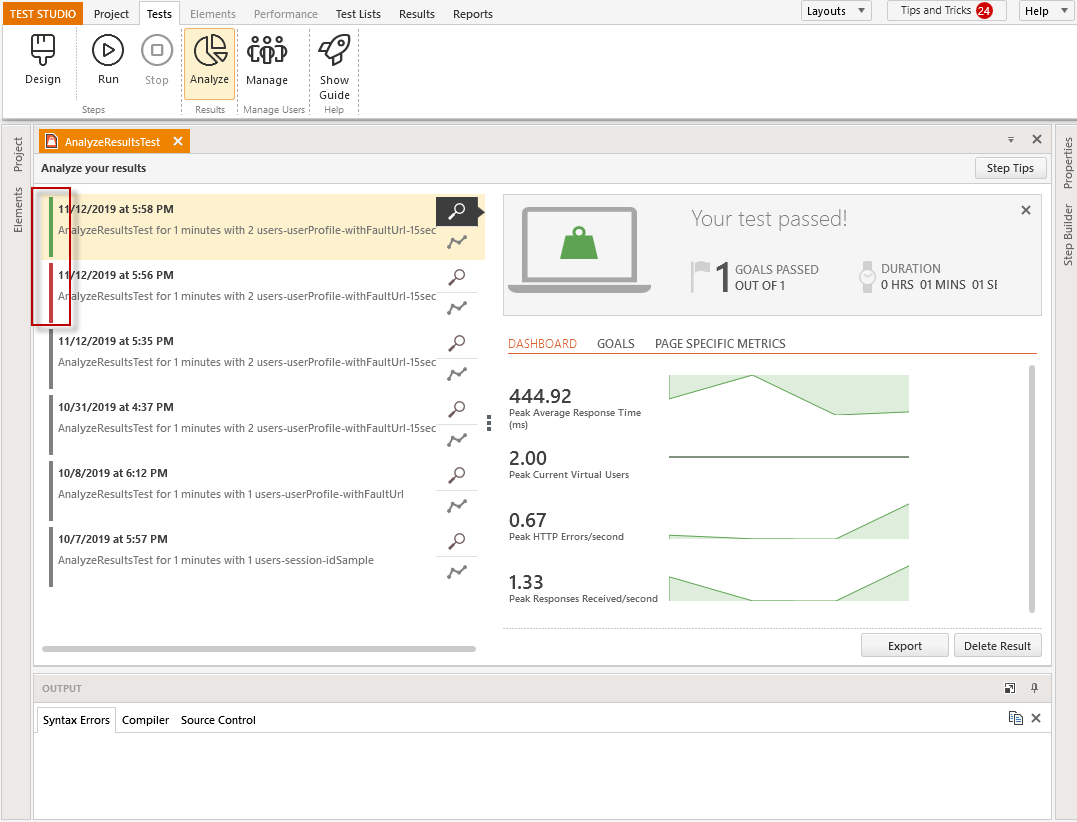Open the Source Control output tab

coord(218,720)
